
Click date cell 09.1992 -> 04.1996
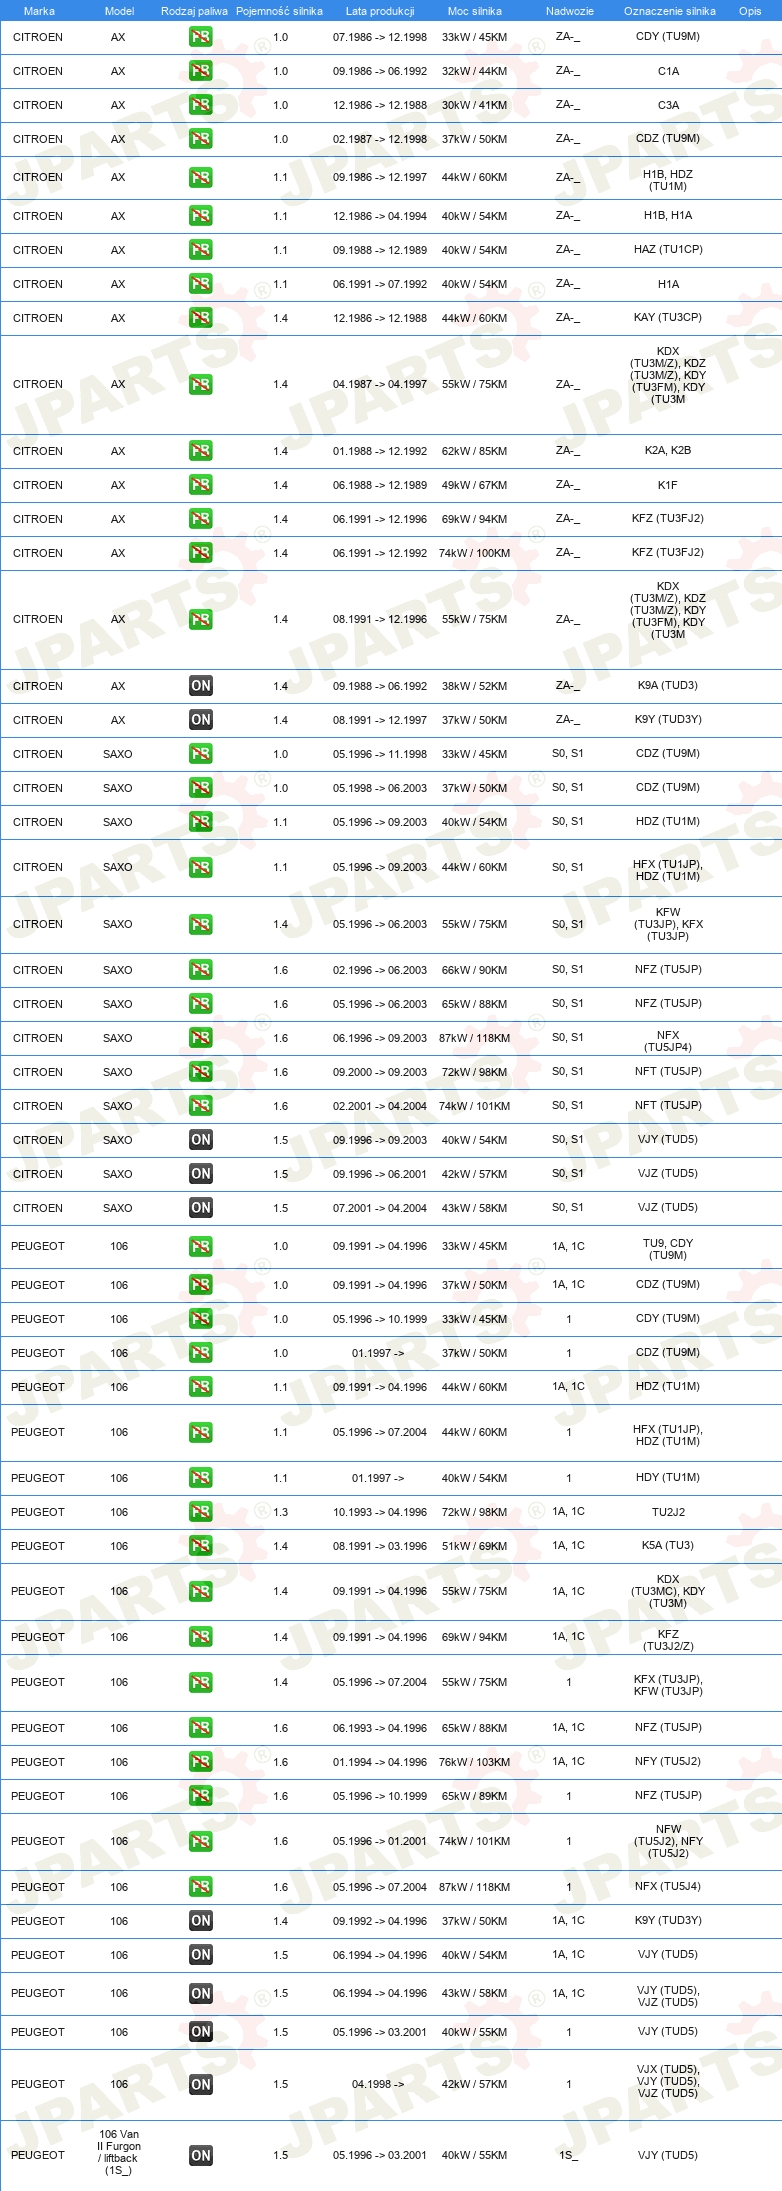(380, 1921)
